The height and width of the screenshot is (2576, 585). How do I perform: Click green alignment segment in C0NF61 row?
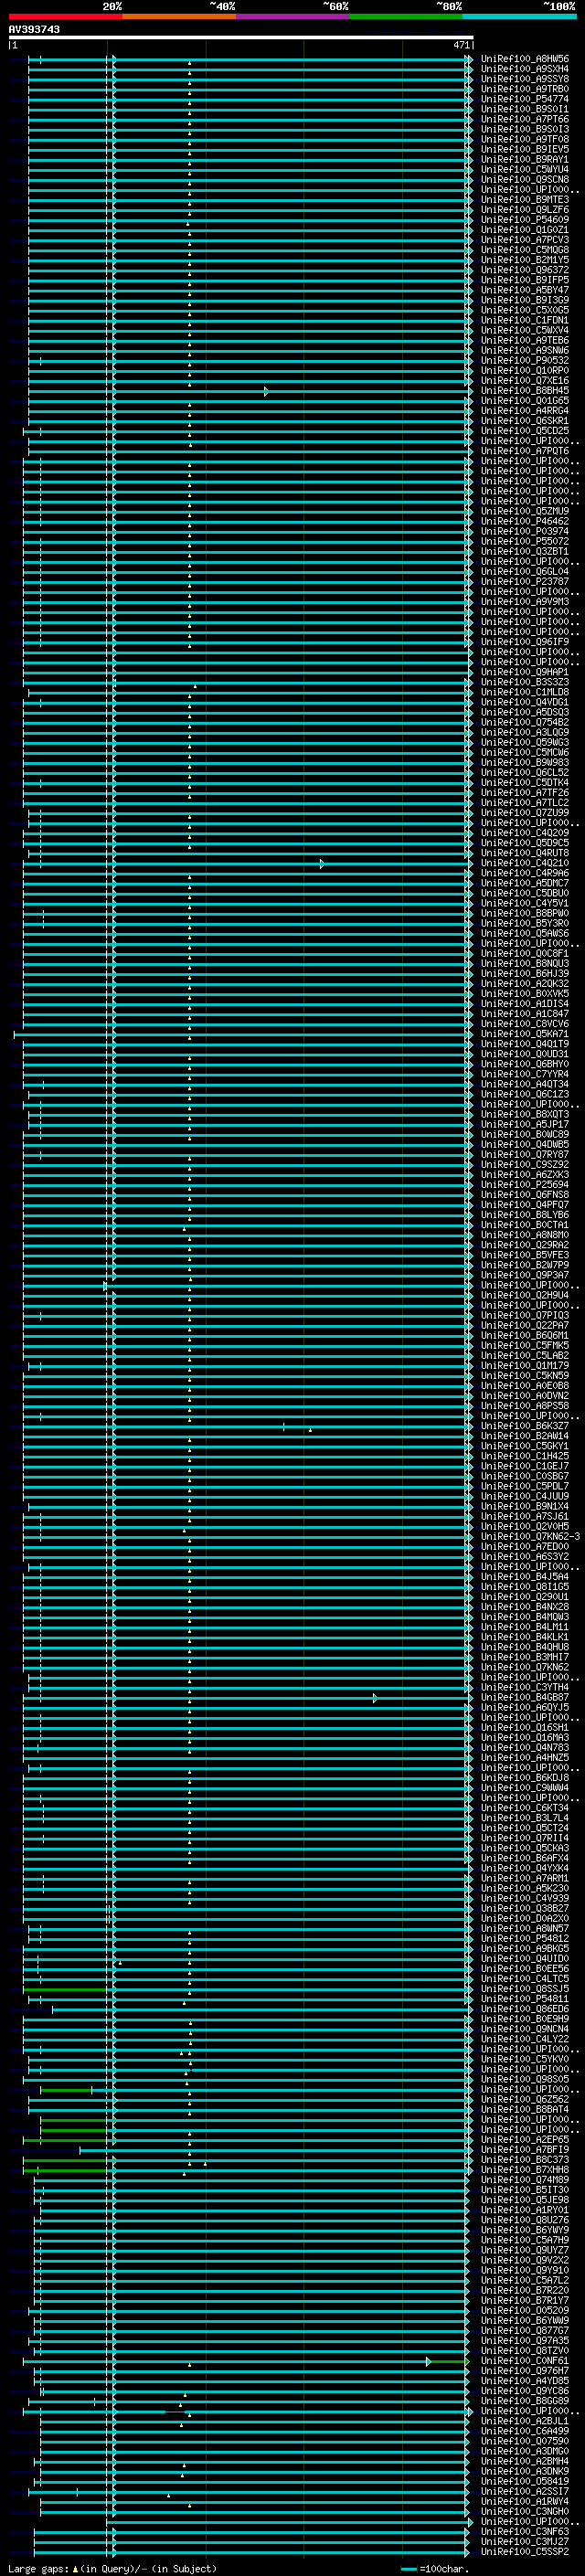448,2361
